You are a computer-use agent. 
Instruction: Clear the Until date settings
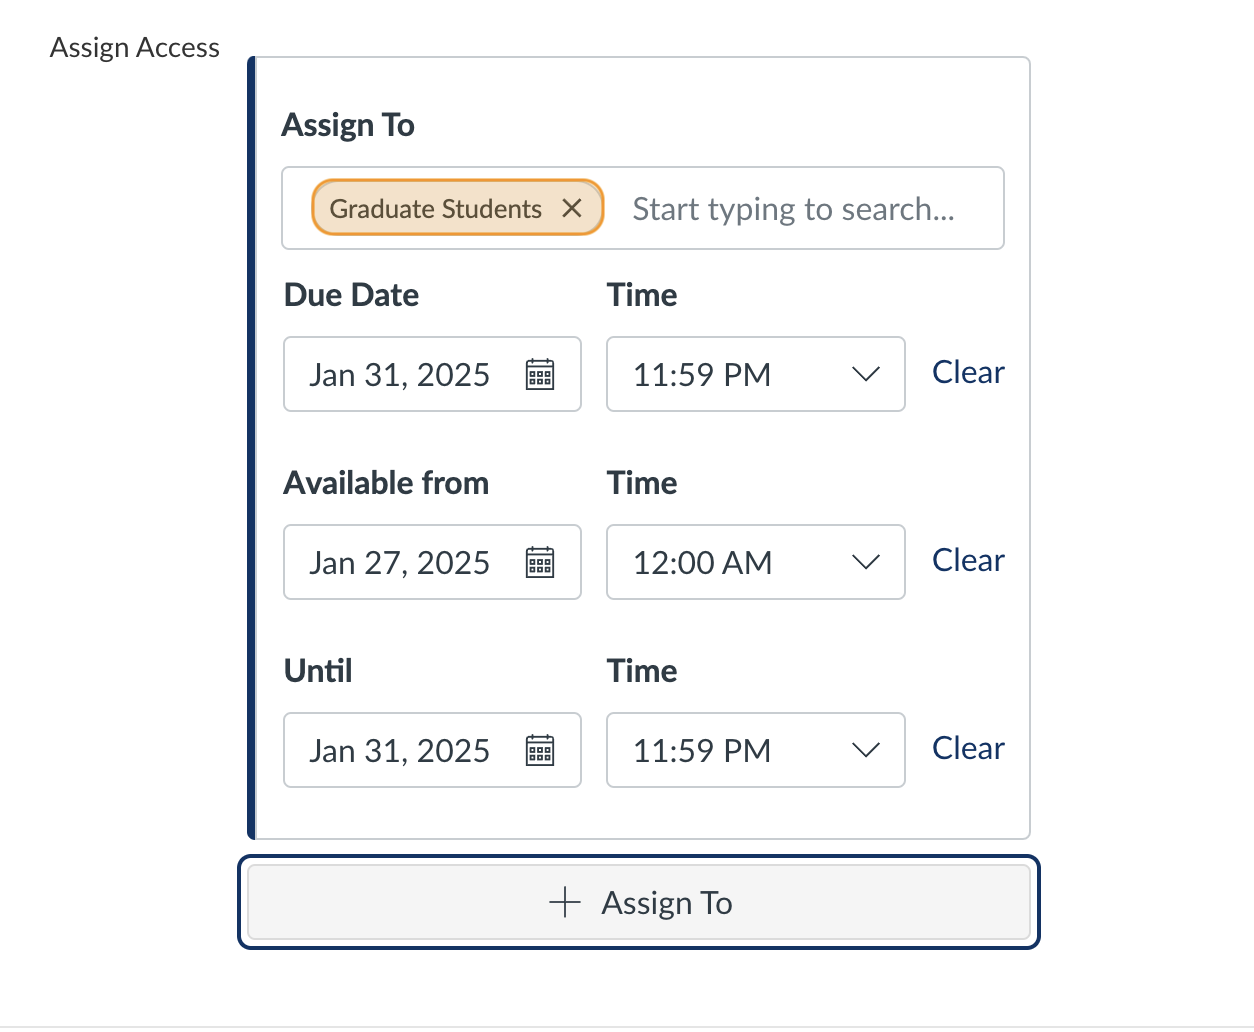(967, 748)
